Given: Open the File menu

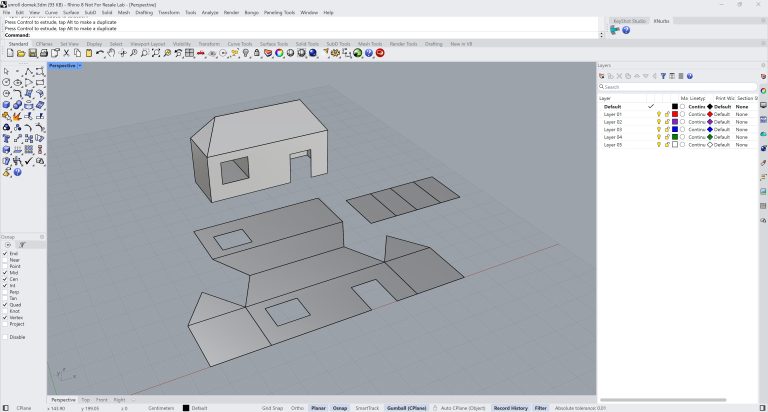Looking at the screenshot, I should [x=6, y=12].
